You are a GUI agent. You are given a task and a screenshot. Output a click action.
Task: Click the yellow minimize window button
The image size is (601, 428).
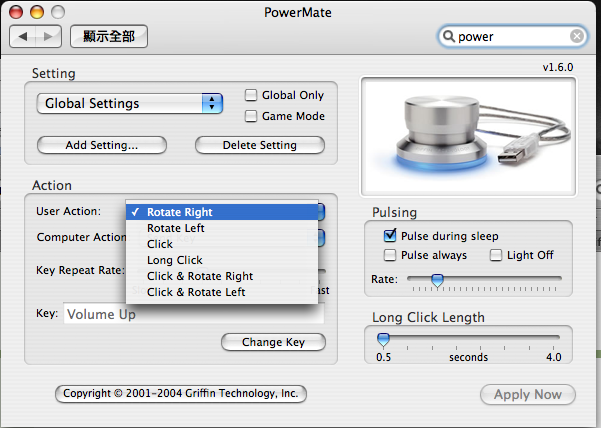(x=37, y=12)
